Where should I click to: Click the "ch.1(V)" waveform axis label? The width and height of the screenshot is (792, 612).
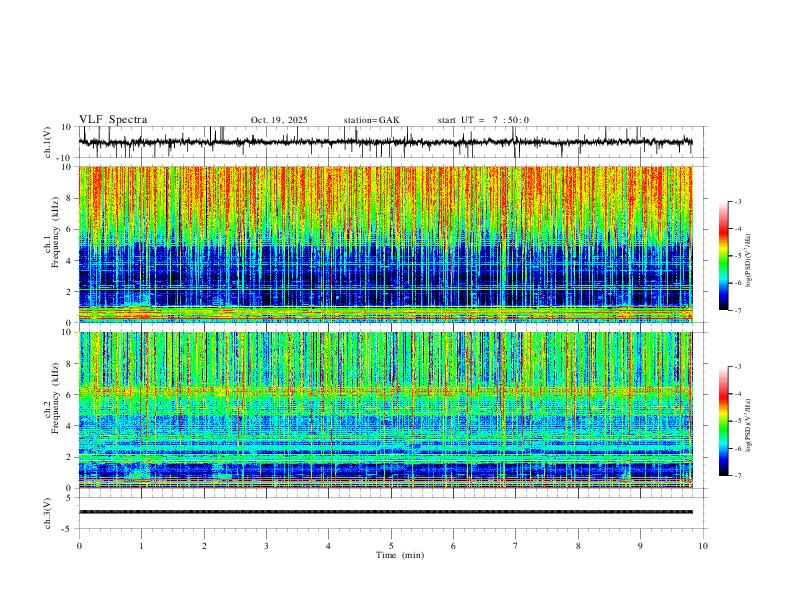click(48, 142)
